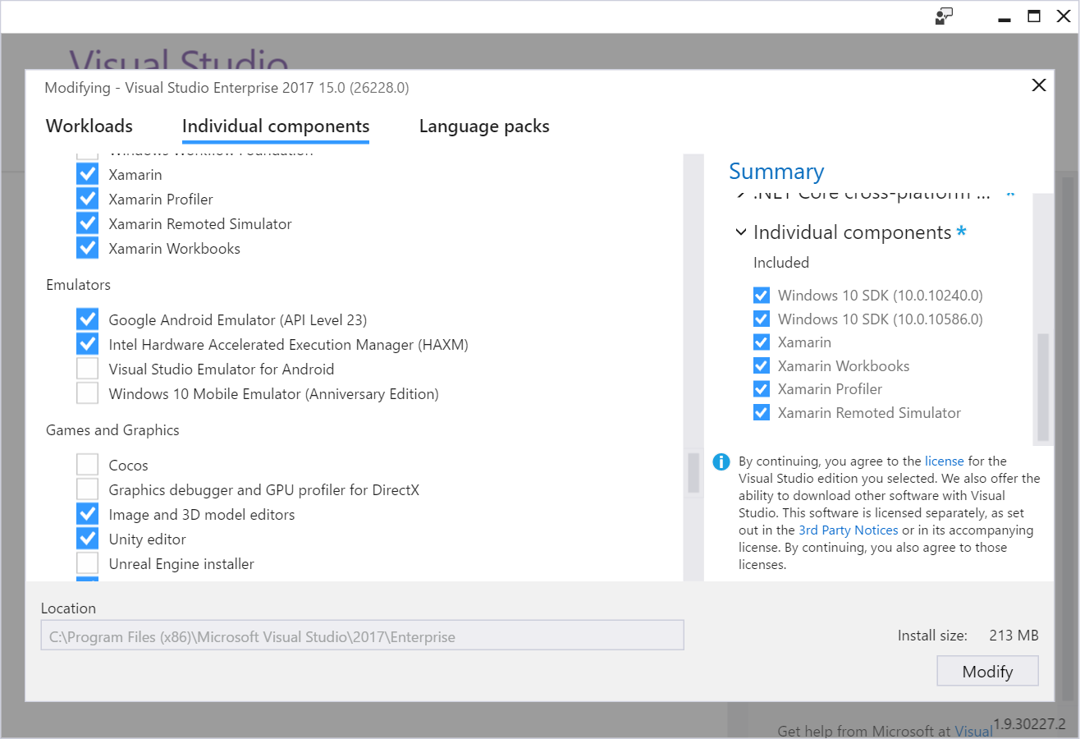Click the Install size 213 MB value
Viewport: 1080px width, 739px height.
coord(1013,635)
